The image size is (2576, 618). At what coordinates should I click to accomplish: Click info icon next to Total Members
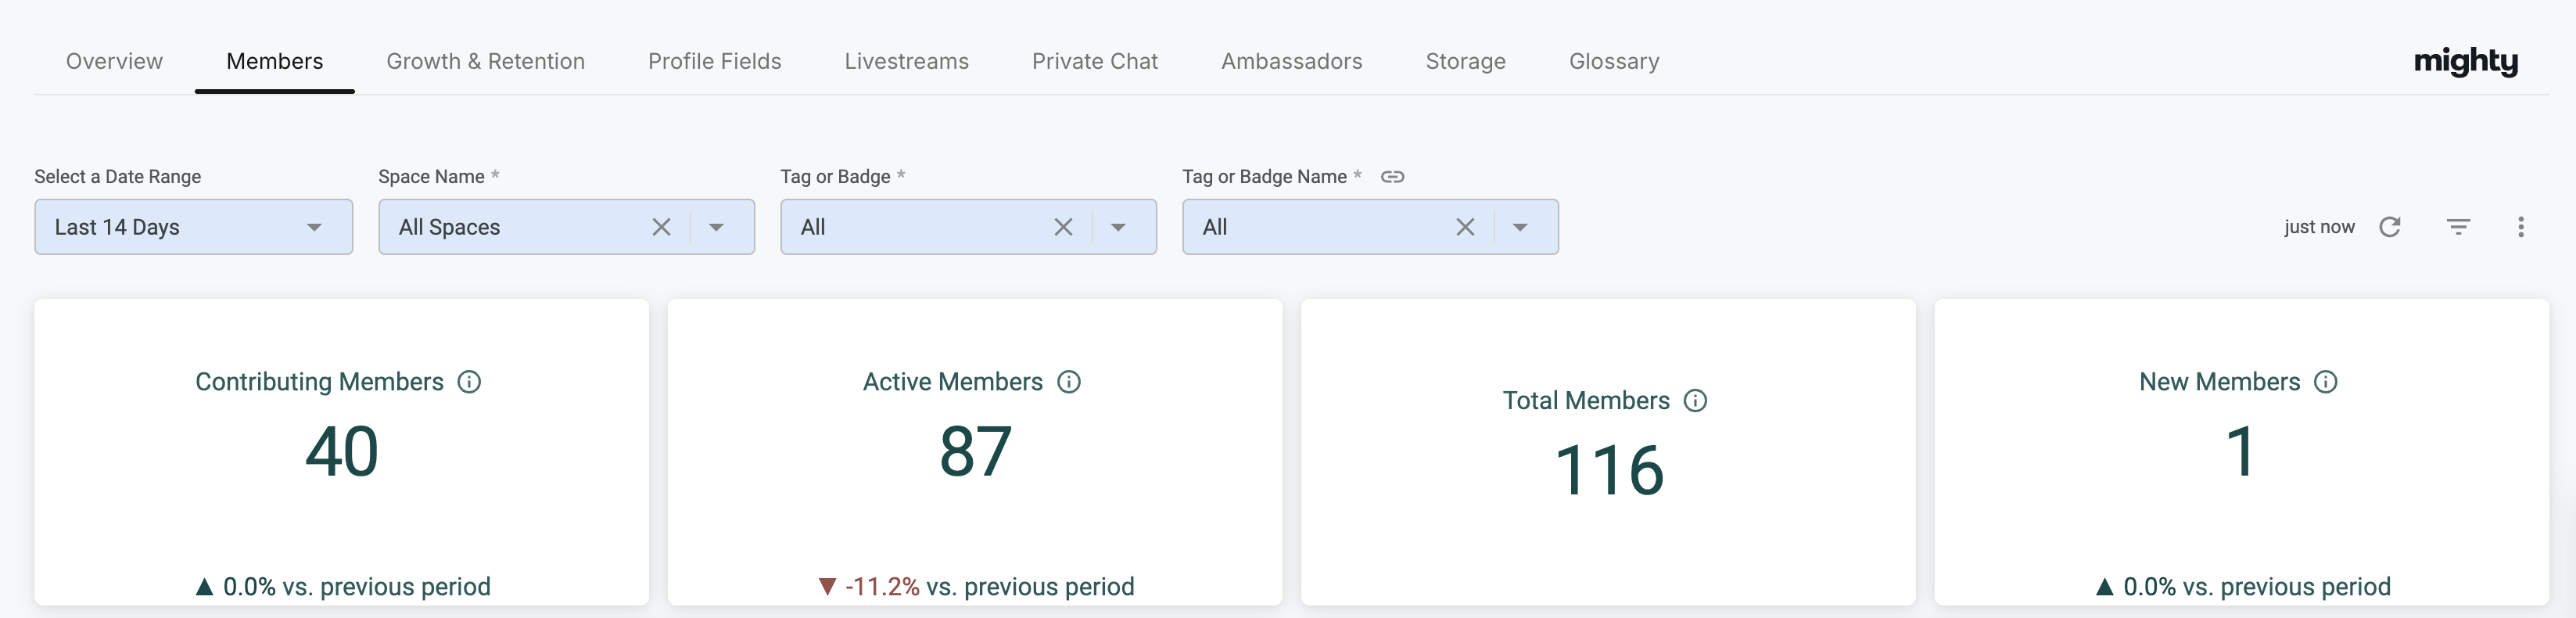(x=1695, y=401)
